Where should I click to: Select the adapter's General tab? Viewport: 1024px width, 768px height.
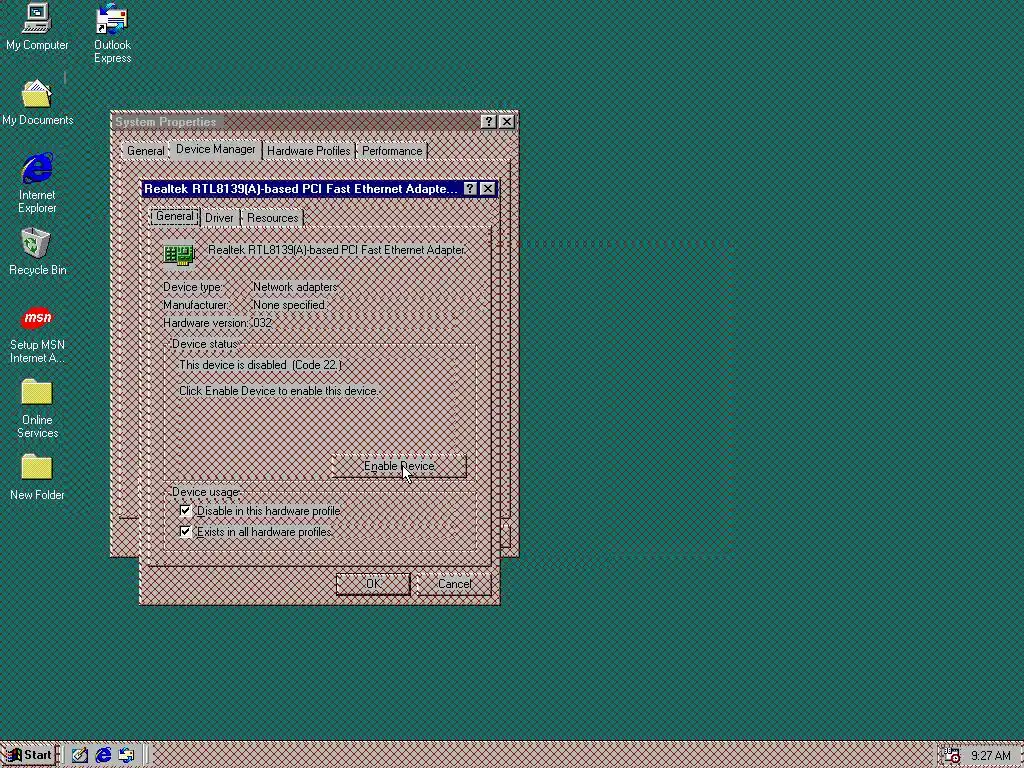coord(174,216)
